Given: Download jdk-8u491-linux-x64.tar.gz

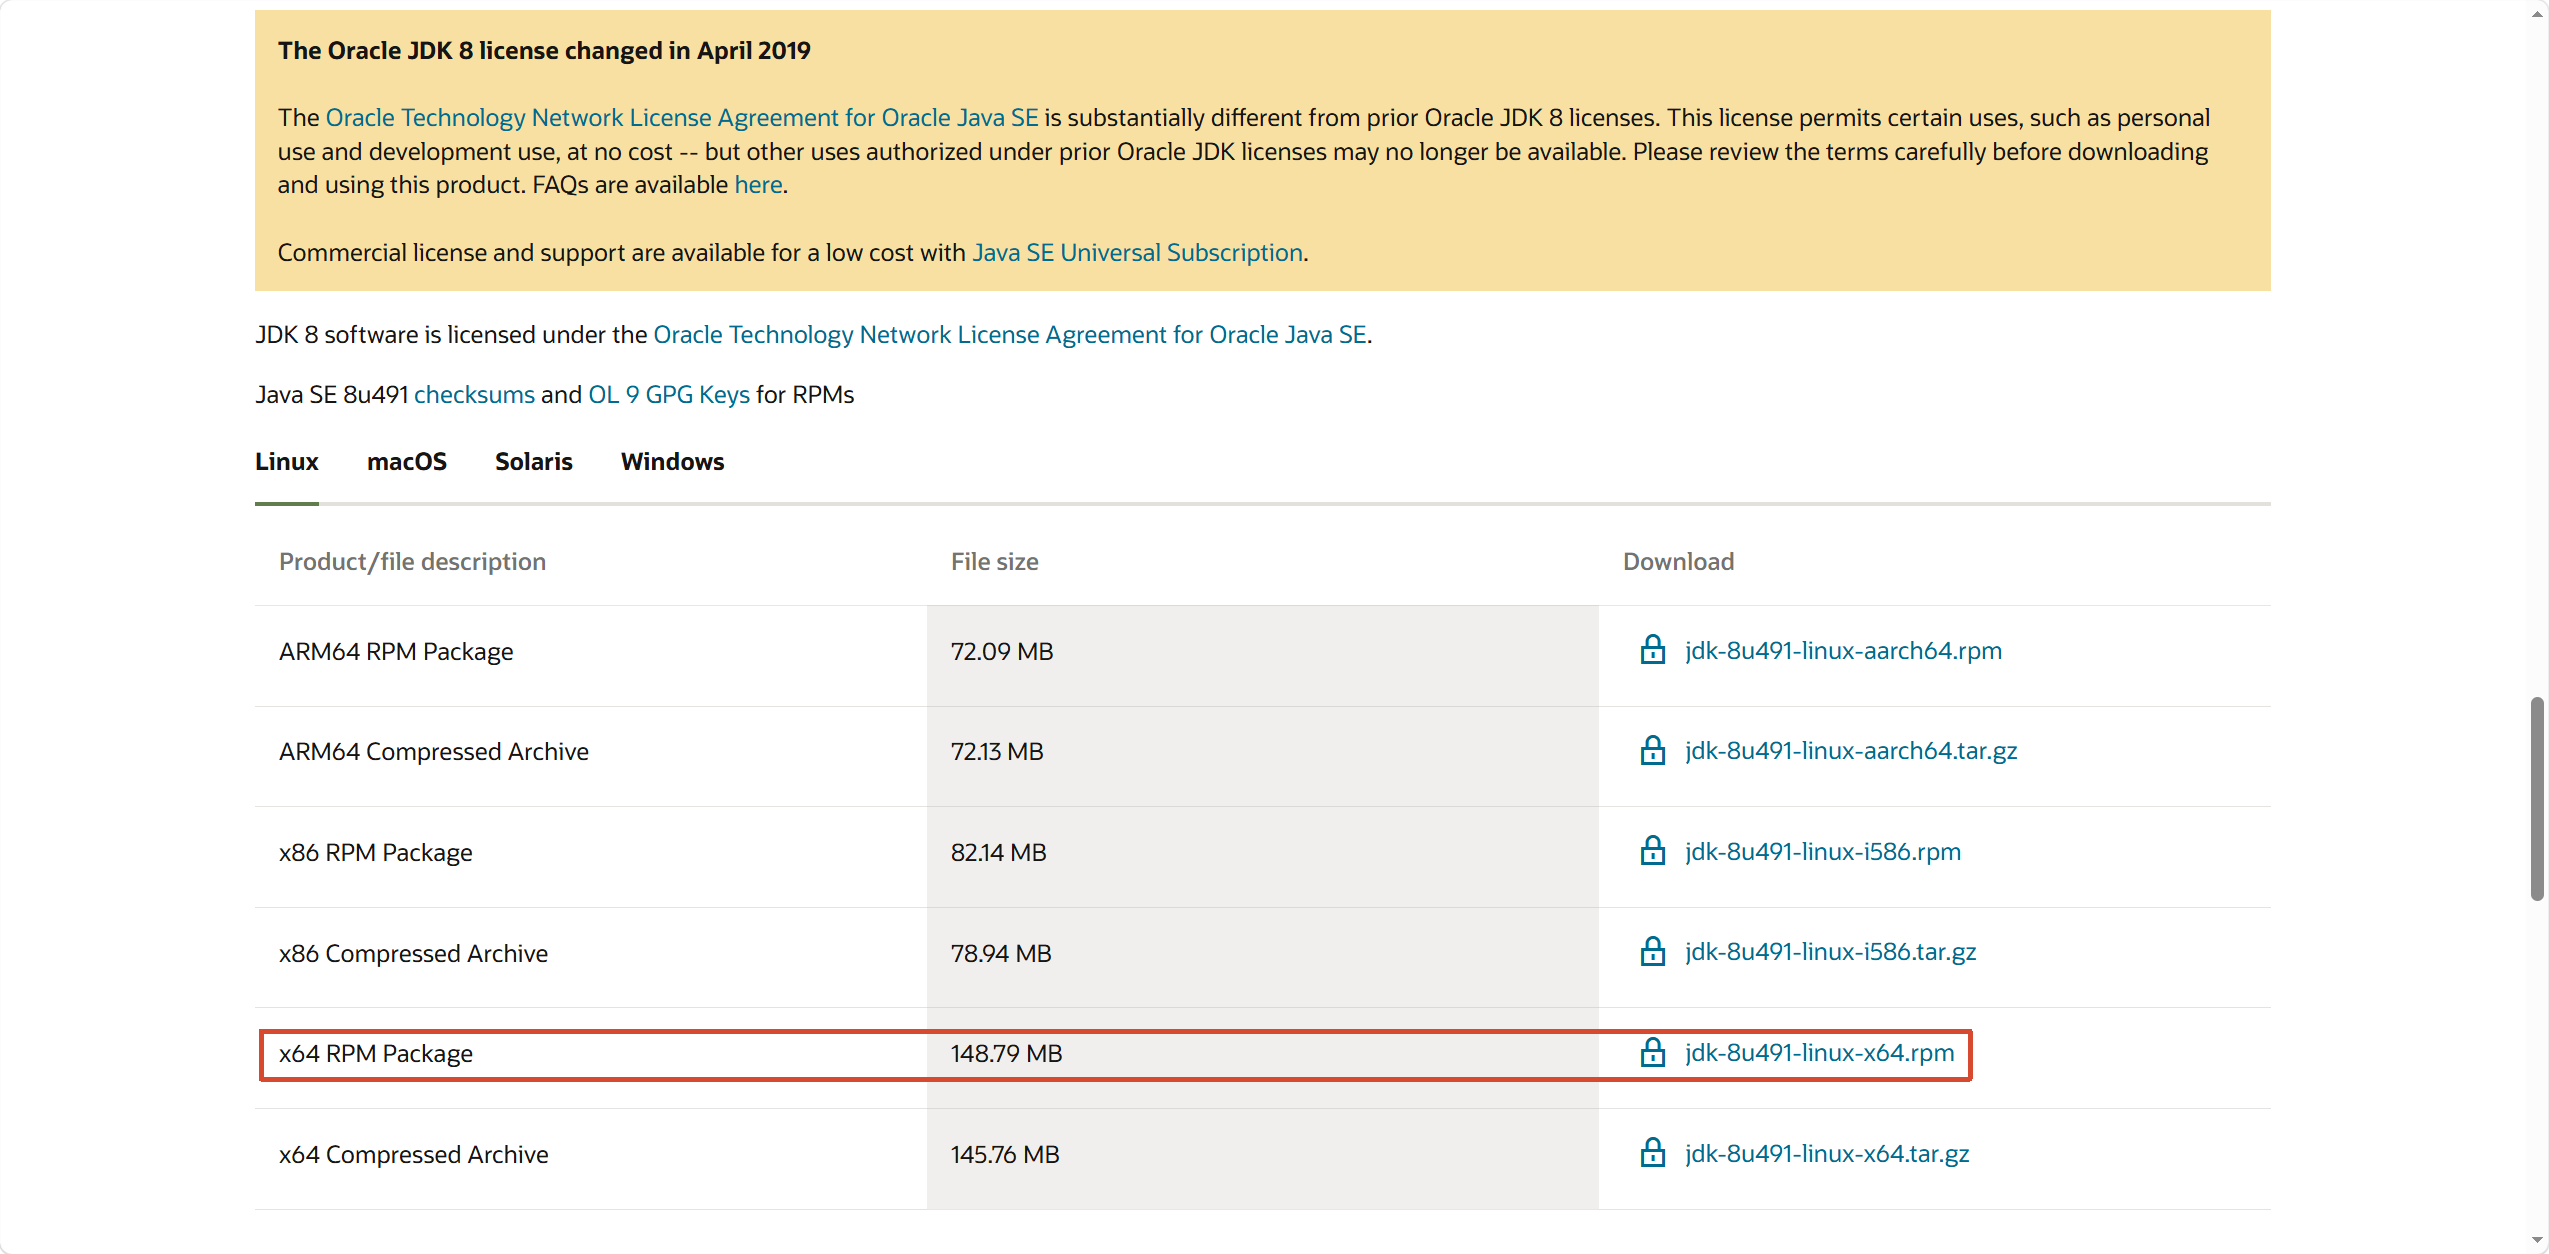Looking at the screenshot, I should tap(1826, 1154).
